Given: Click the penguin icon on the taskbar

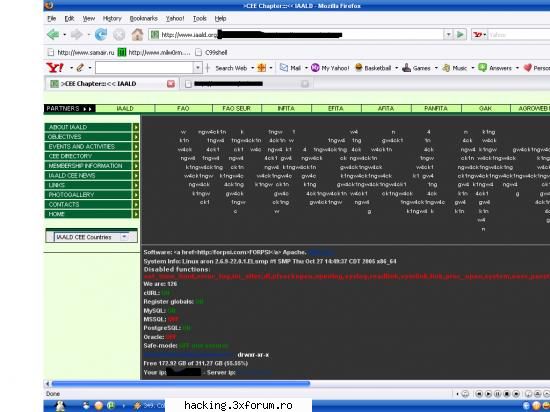Looking at the screenshot, I should [60, 406].
